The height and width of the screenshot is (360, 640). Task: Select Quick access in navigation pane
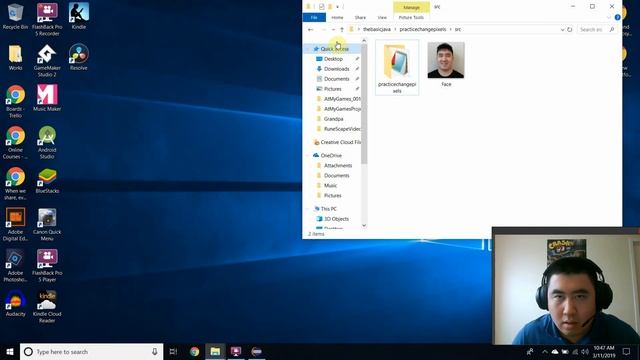click(334, 49)
